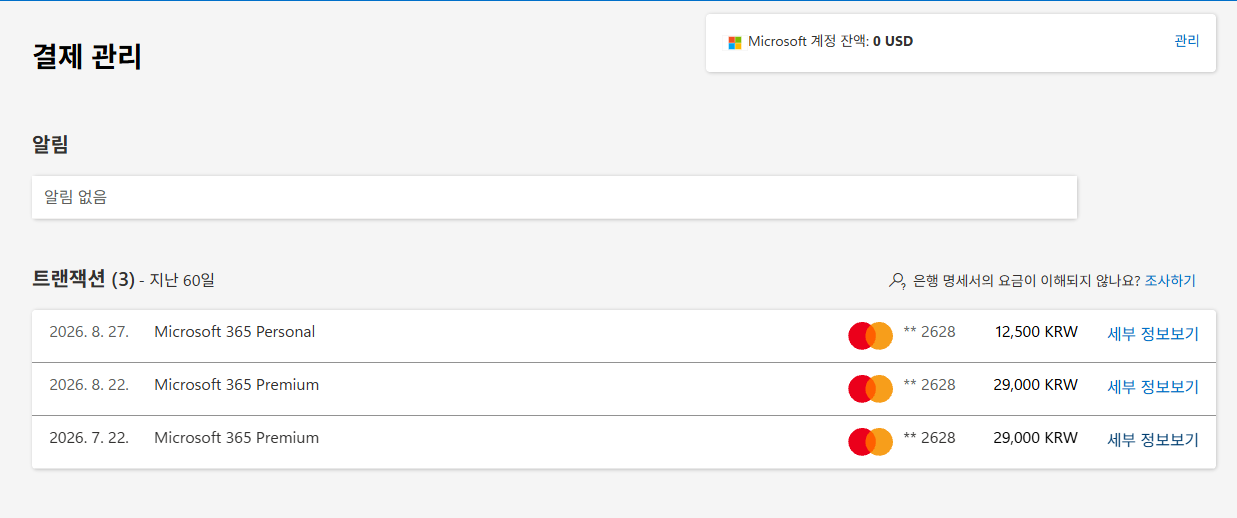1237x518 pixels.
Task: Click the 결제 관리 page heading
Action: (87, 57)
